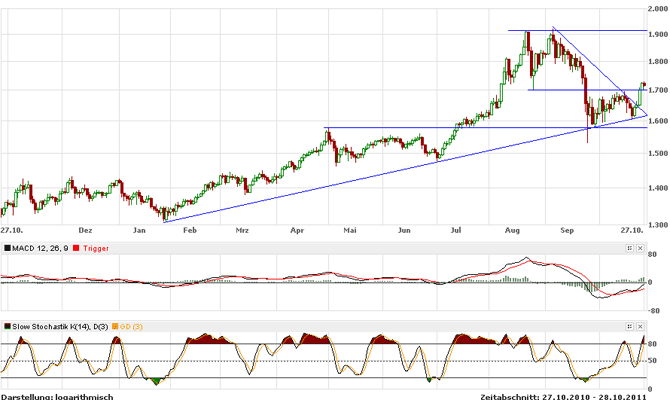Close the Slow Stochastik indicator panel
The image size is (670, 400).
(x=641, y=326)
